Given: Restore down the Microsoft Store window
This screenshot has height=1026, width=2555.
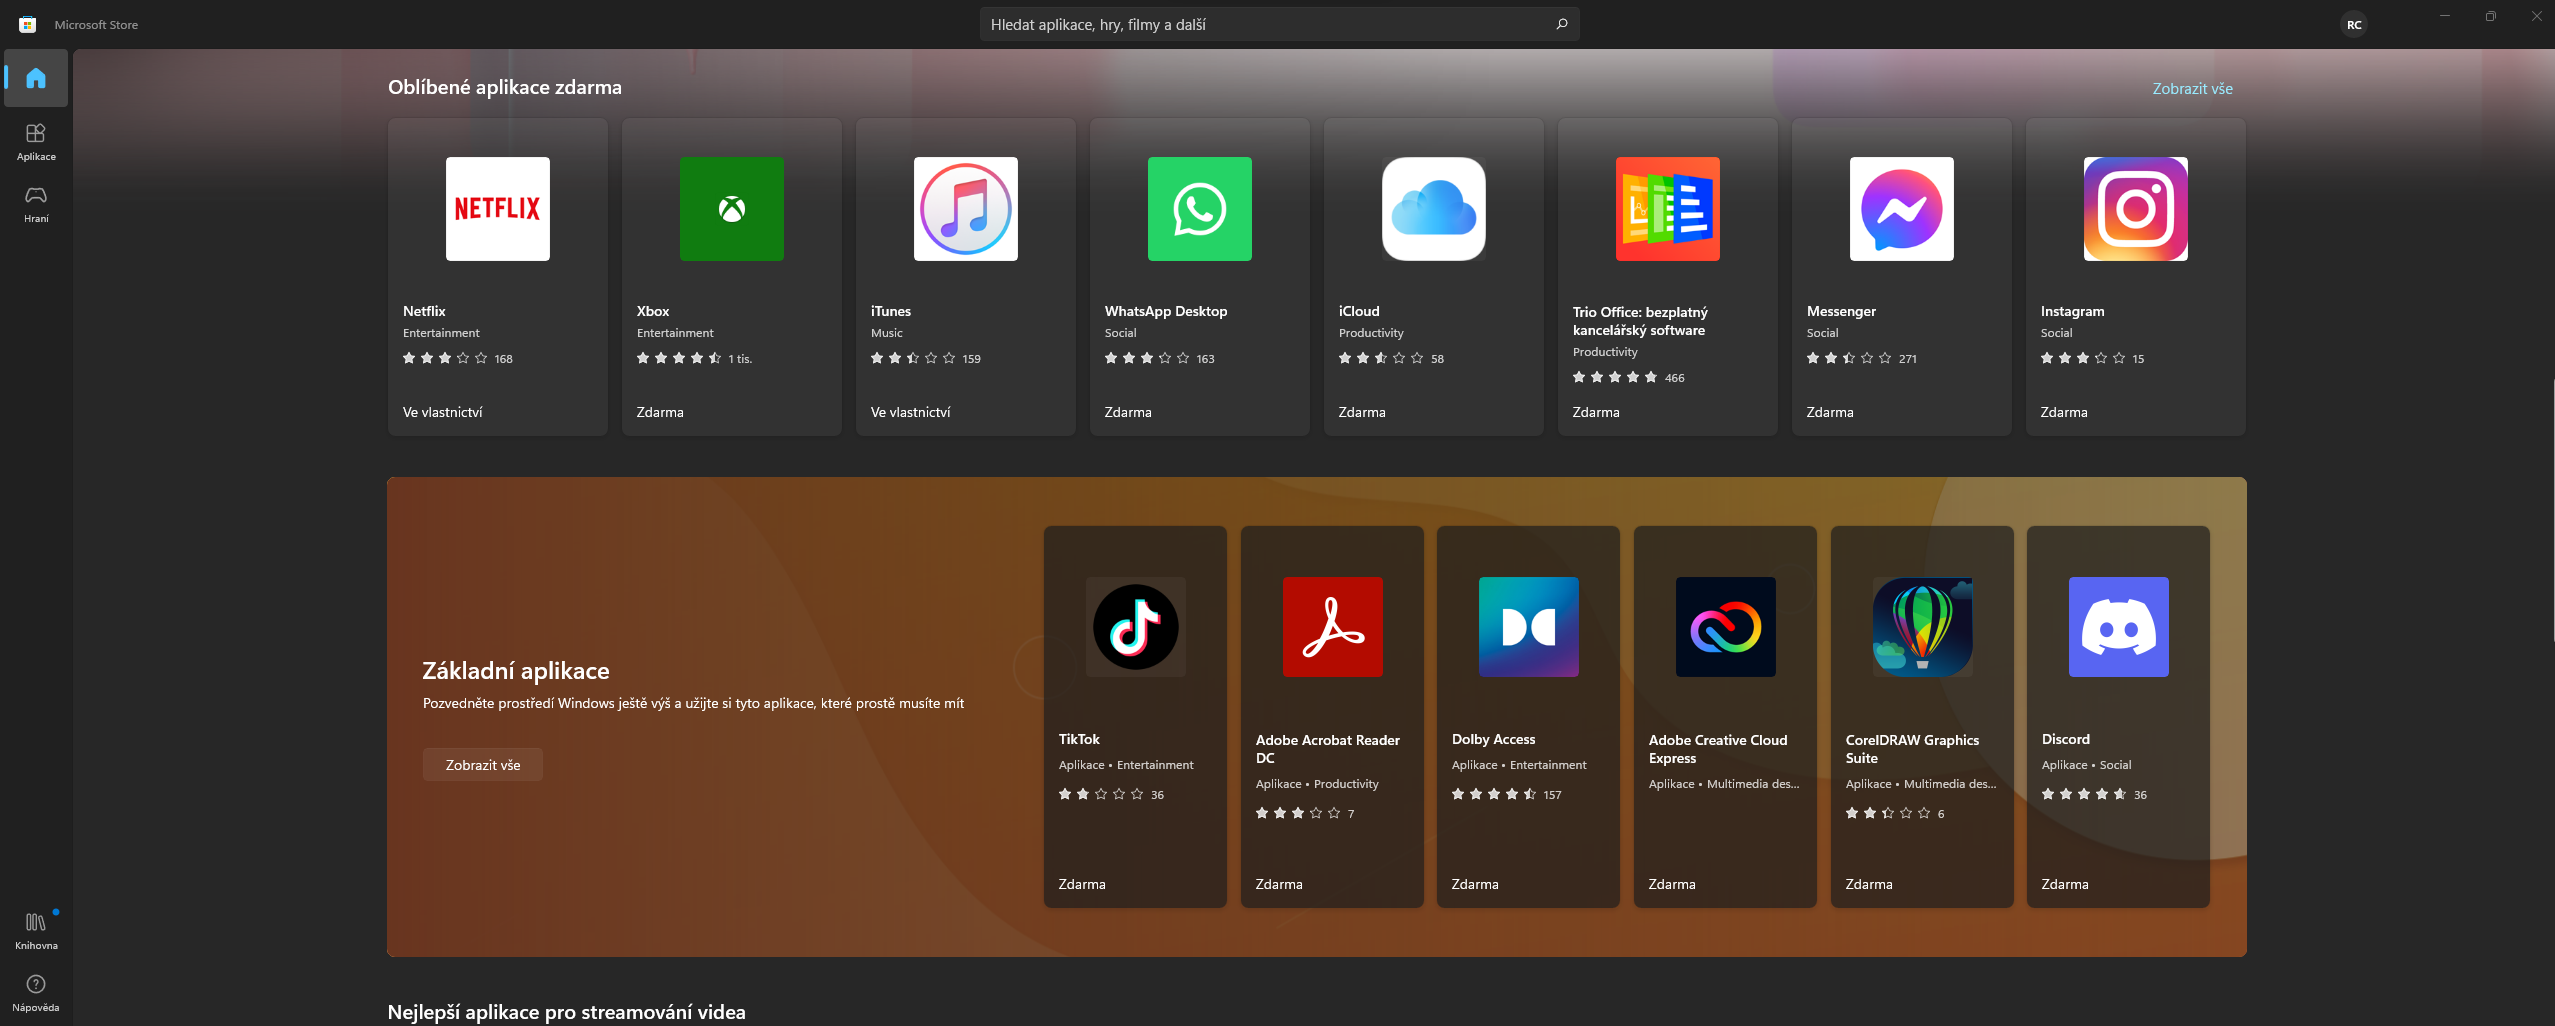Looking at the screenshot, I should pyautogui.click(x=2490, y=16).
